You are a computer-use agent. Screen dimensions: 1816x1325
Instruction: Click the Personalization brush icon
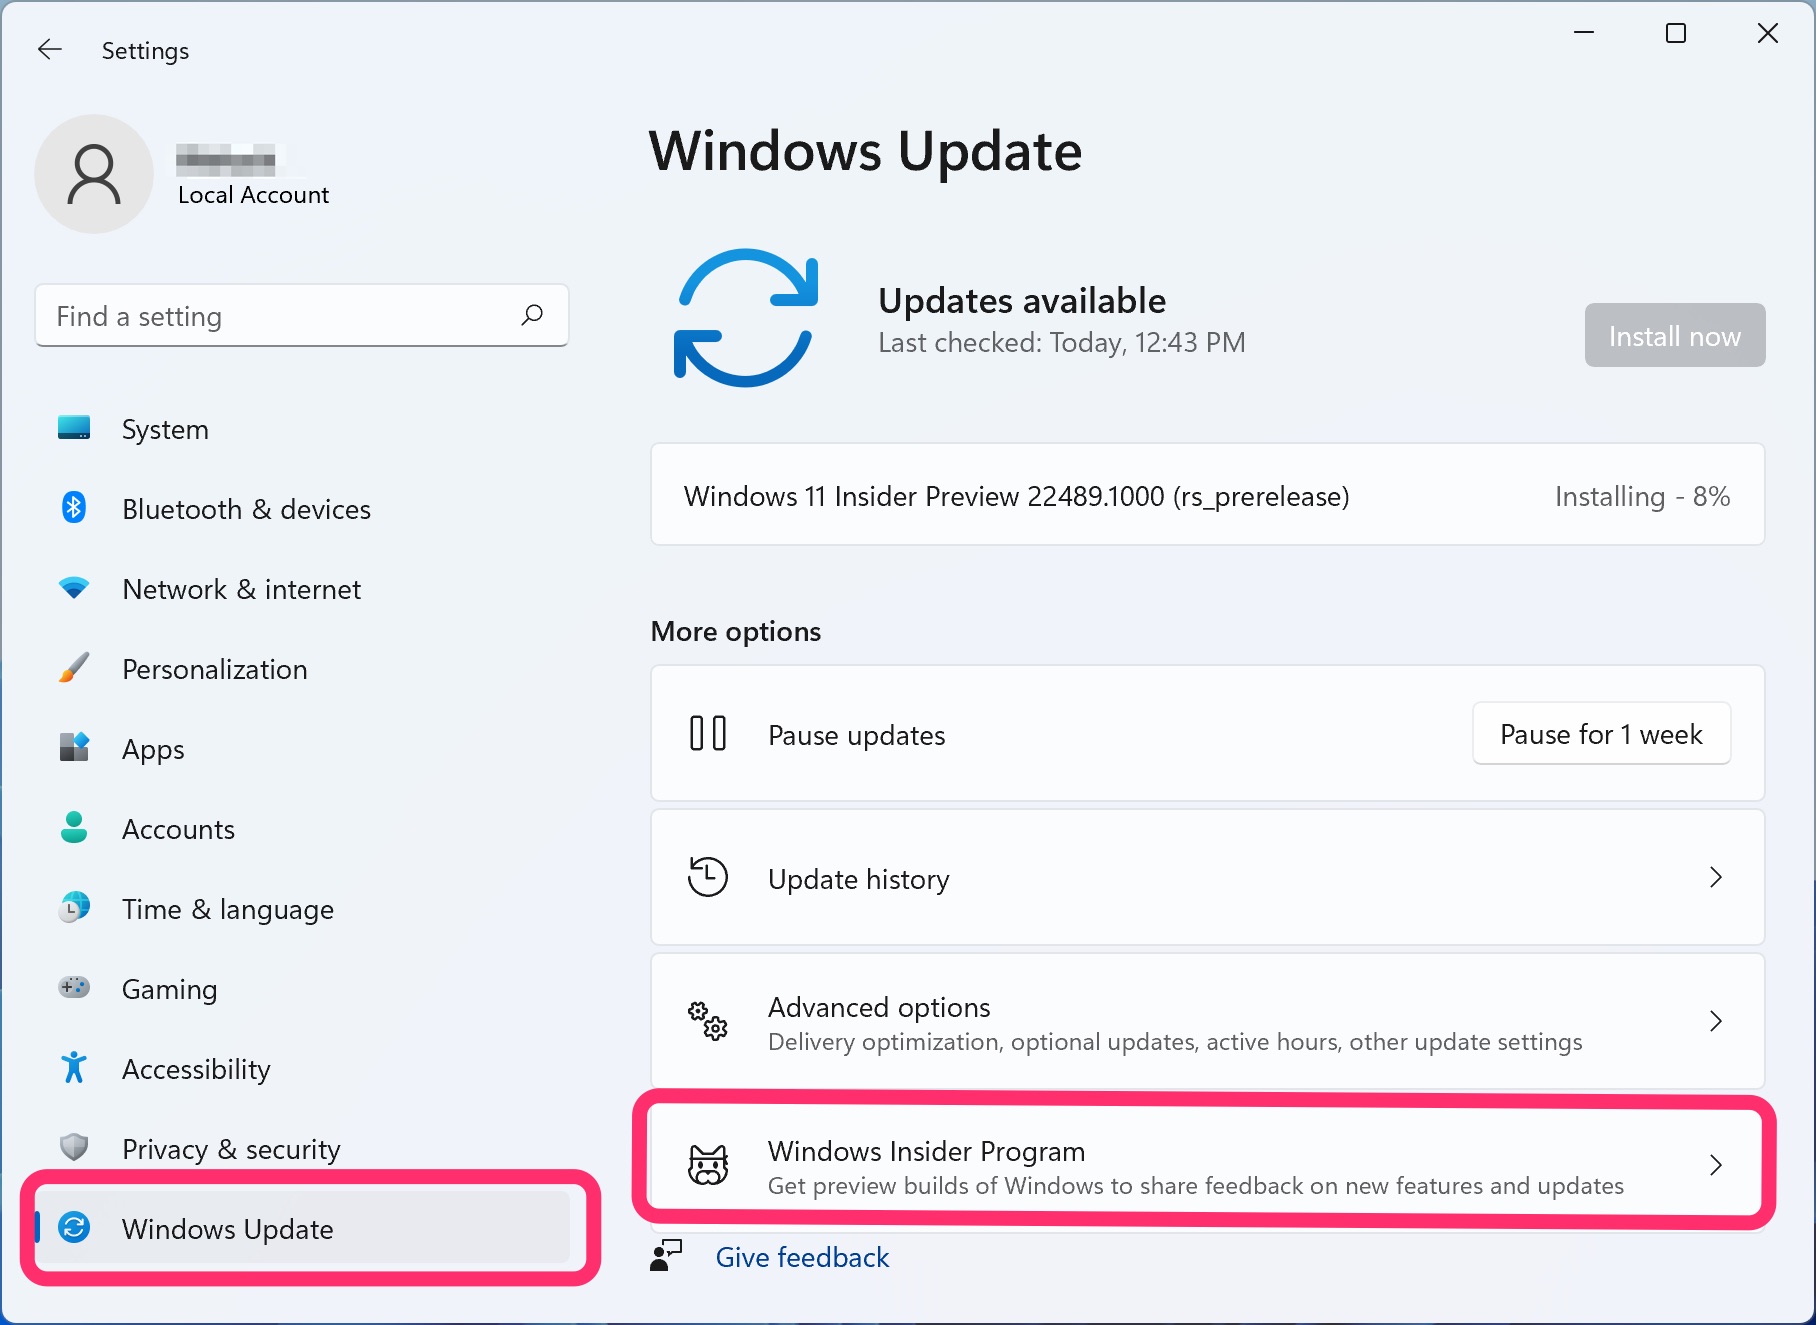[73, 668]
